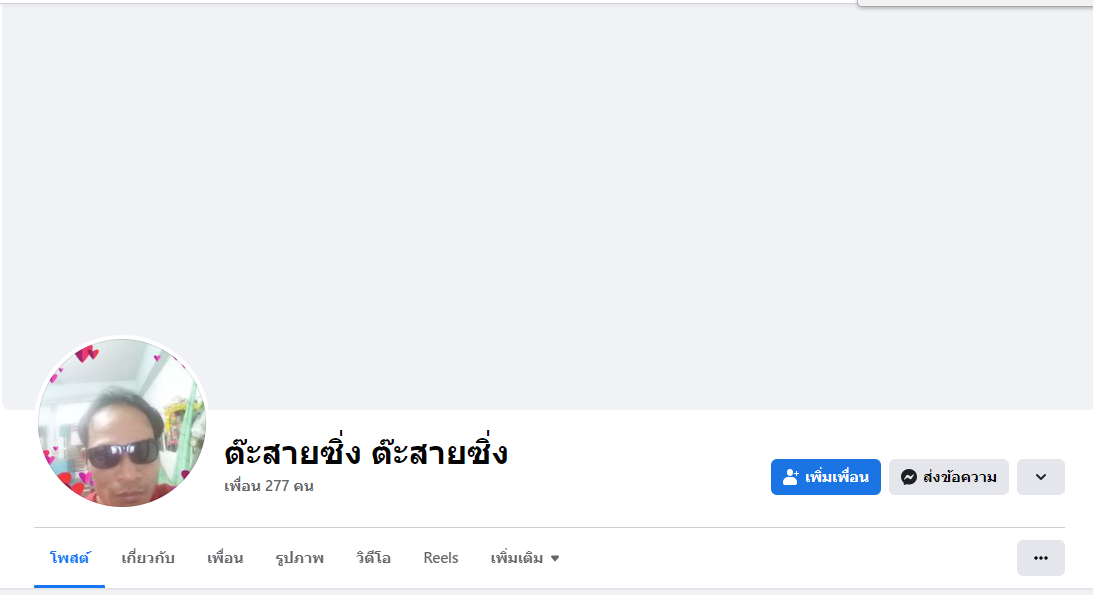Viewport: 1093px width, 595px height.
Task: Open the เพื่อน 277 คน friends count link
Action: (x=269, y=486)
